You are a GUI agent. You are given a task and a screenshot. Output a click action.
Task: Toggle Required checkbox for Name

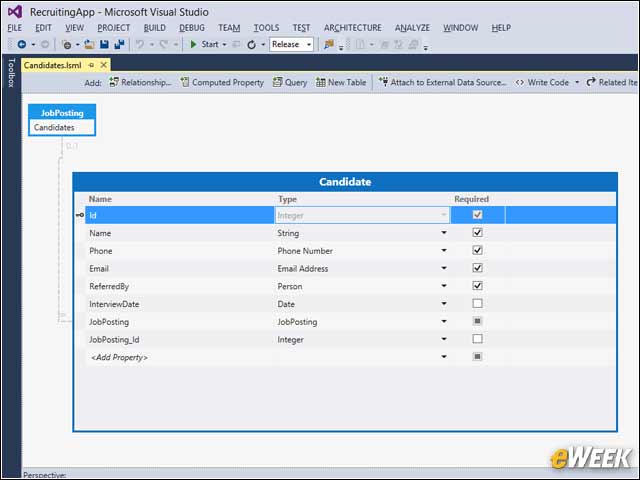coord(477,233)
